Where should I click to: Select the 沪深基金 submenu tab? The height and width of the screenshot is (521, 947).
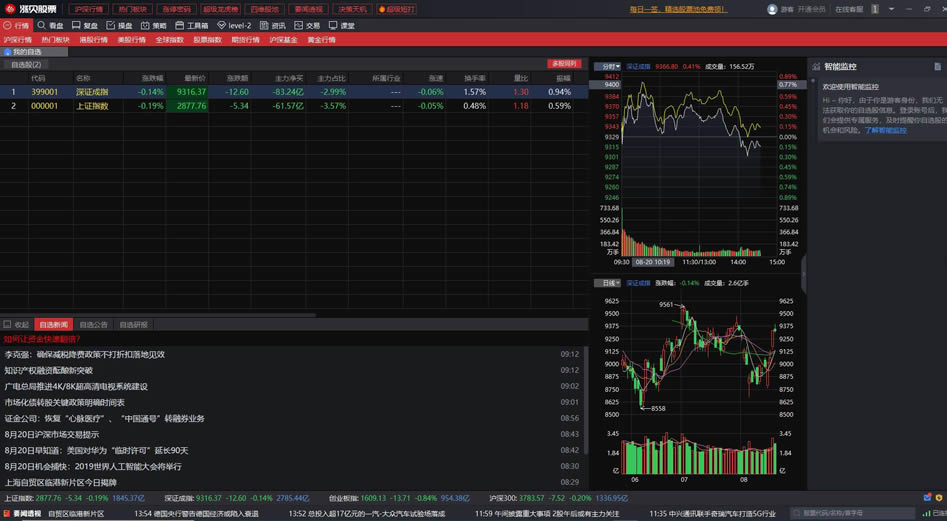pyautogui.click(x=283, y=40)
